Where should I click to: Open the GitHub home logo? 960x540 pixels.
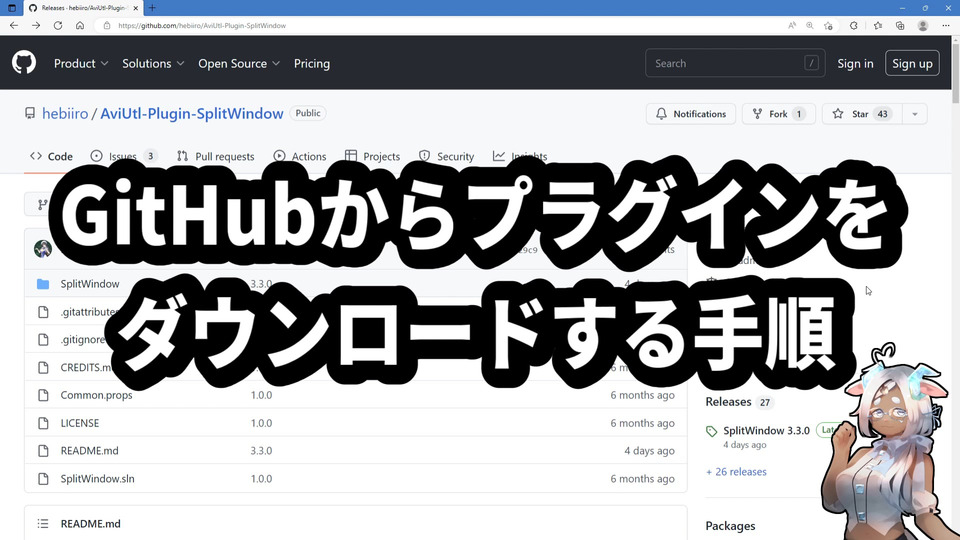coord(24,63)
